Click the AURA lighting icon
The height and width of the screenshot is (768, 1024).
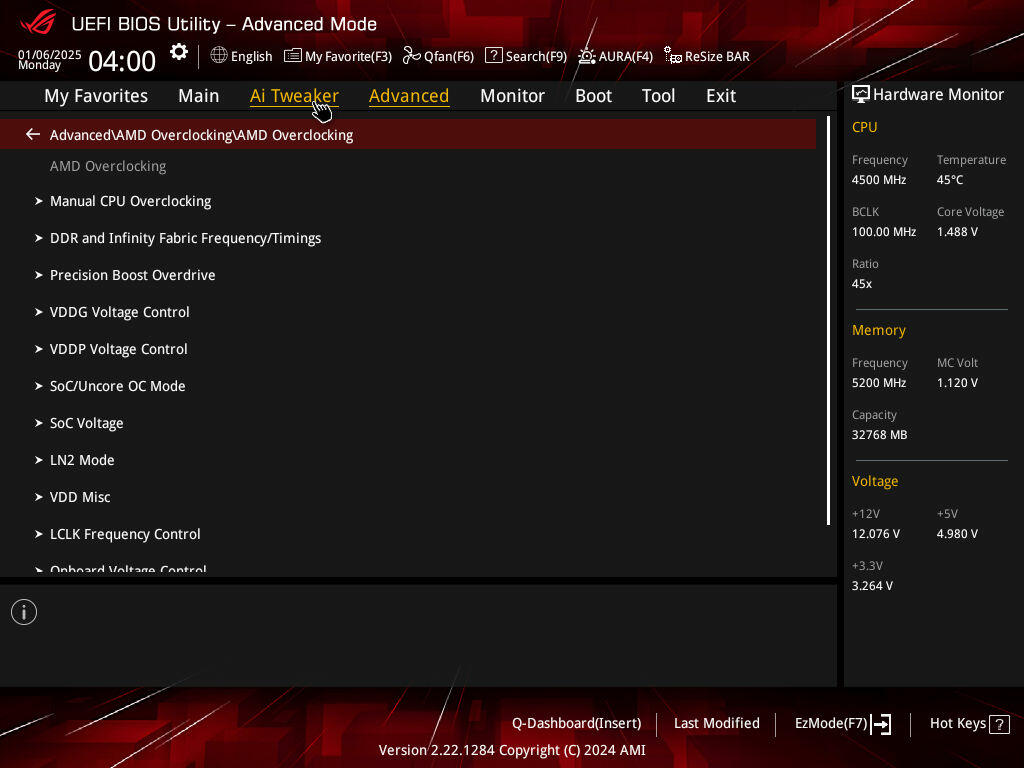(x=586, y=56)
